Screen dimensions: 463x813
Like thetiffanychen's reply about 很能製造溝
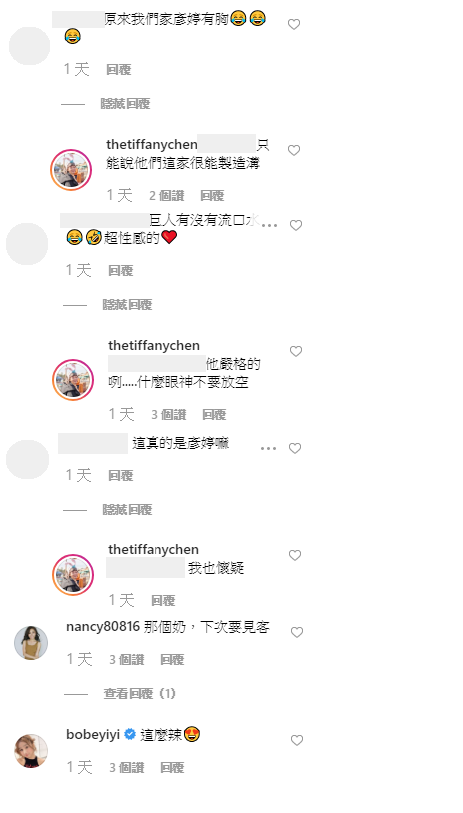pos(294,150)
